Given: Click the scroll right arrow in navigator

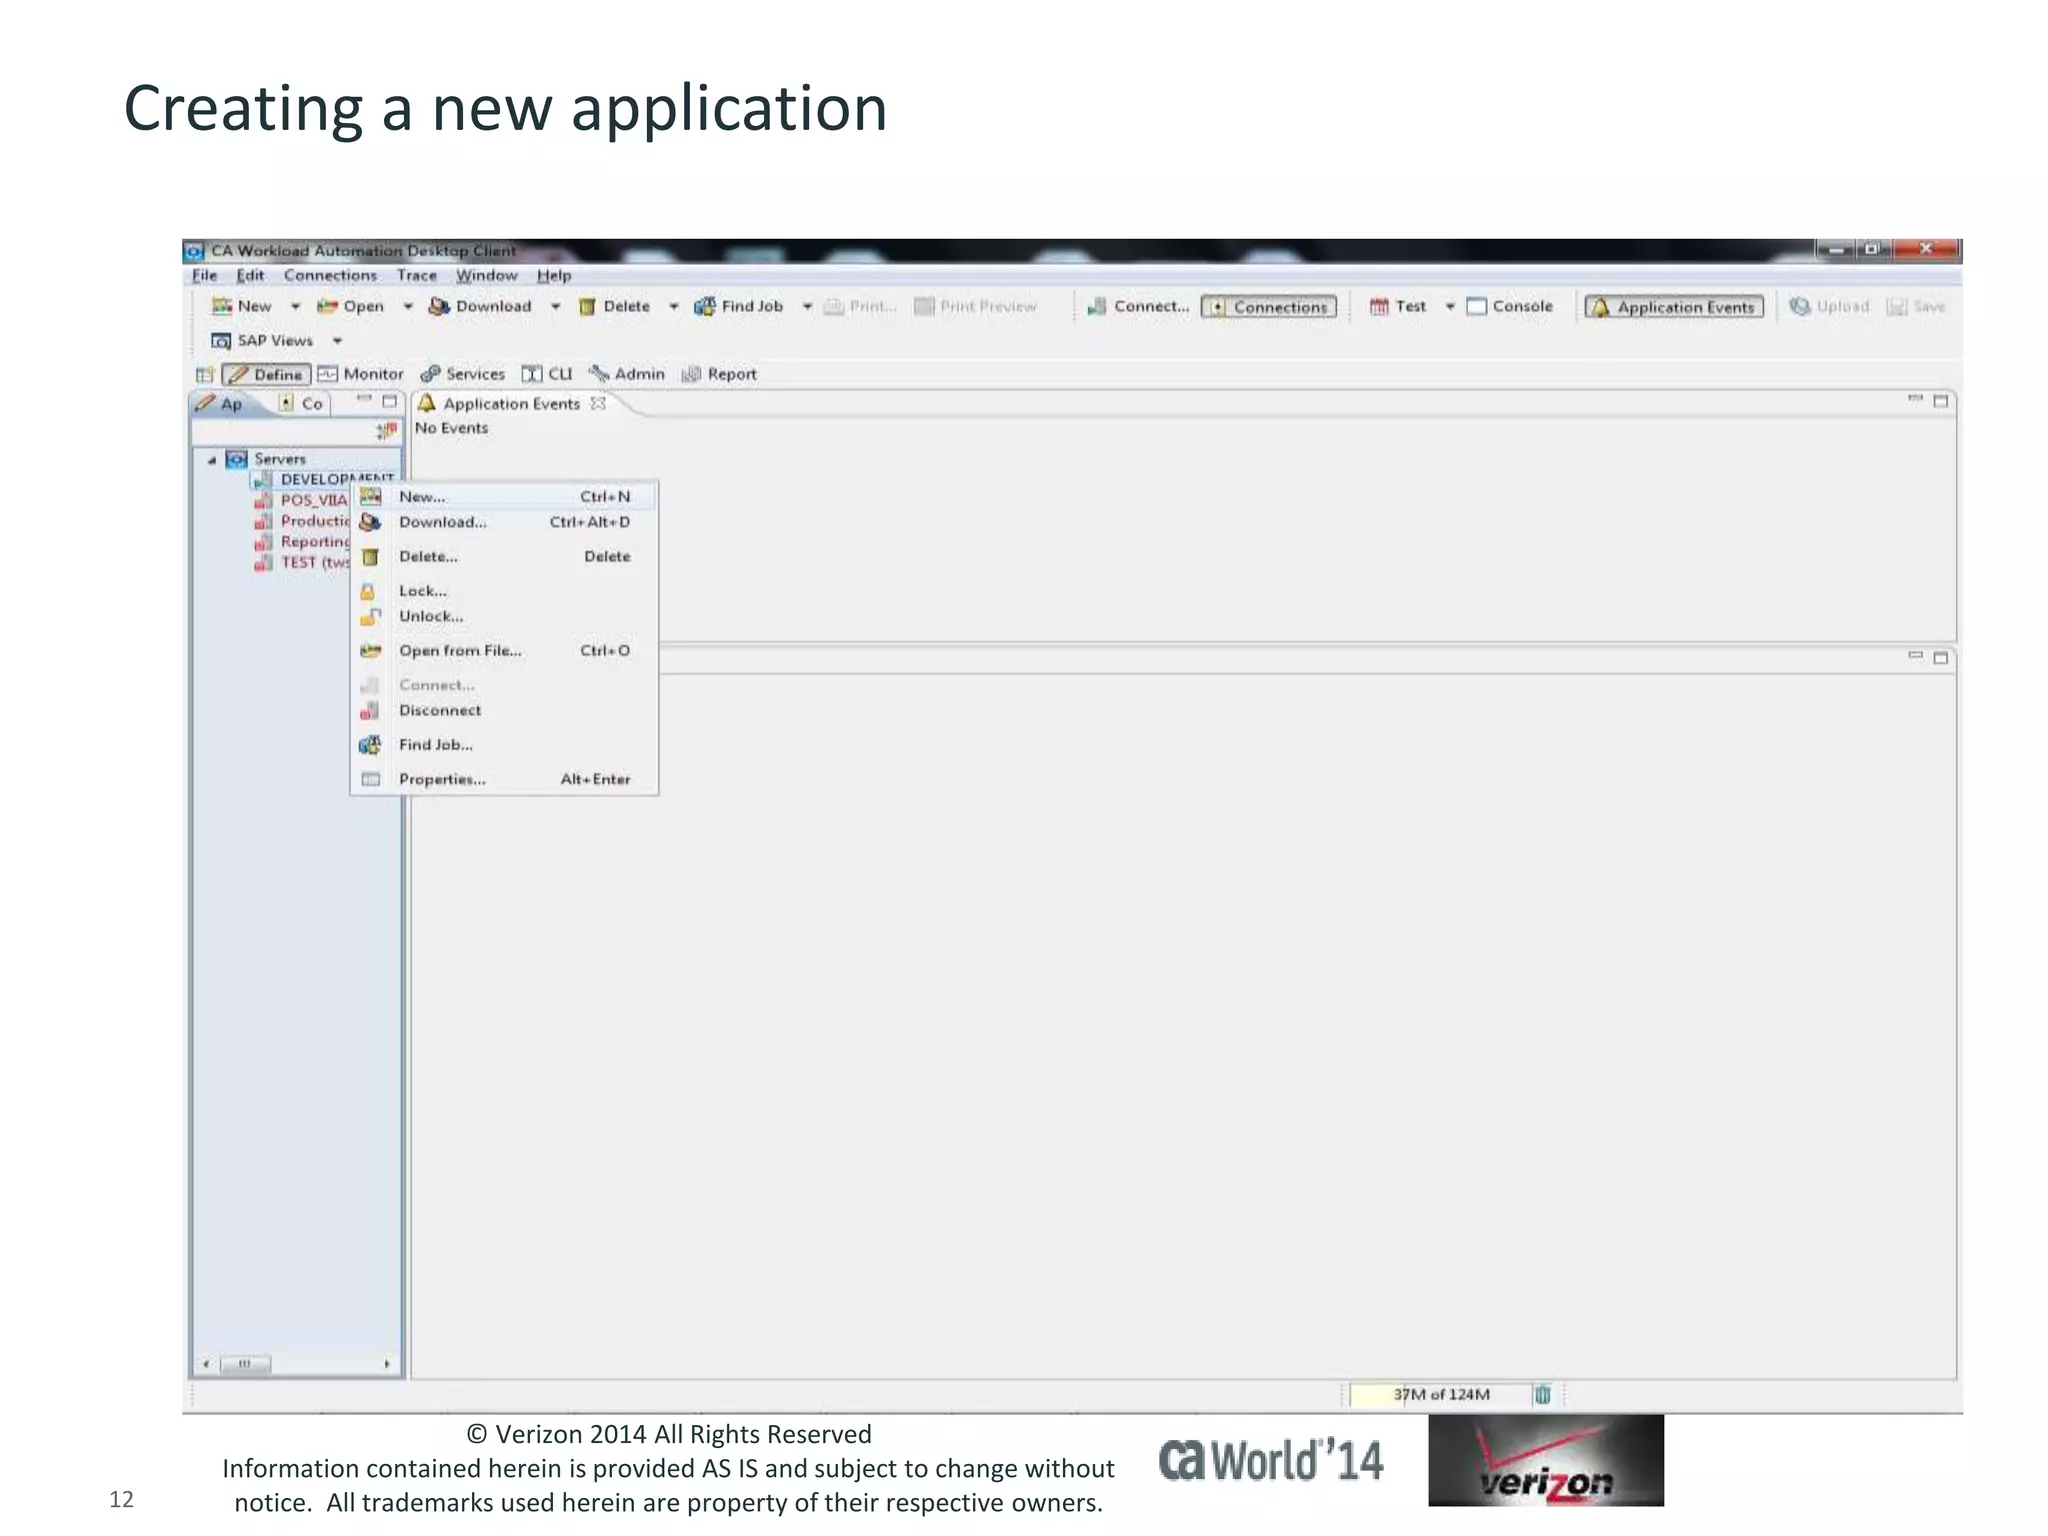Looking at the screenshot, I should tap(387, 1363).
